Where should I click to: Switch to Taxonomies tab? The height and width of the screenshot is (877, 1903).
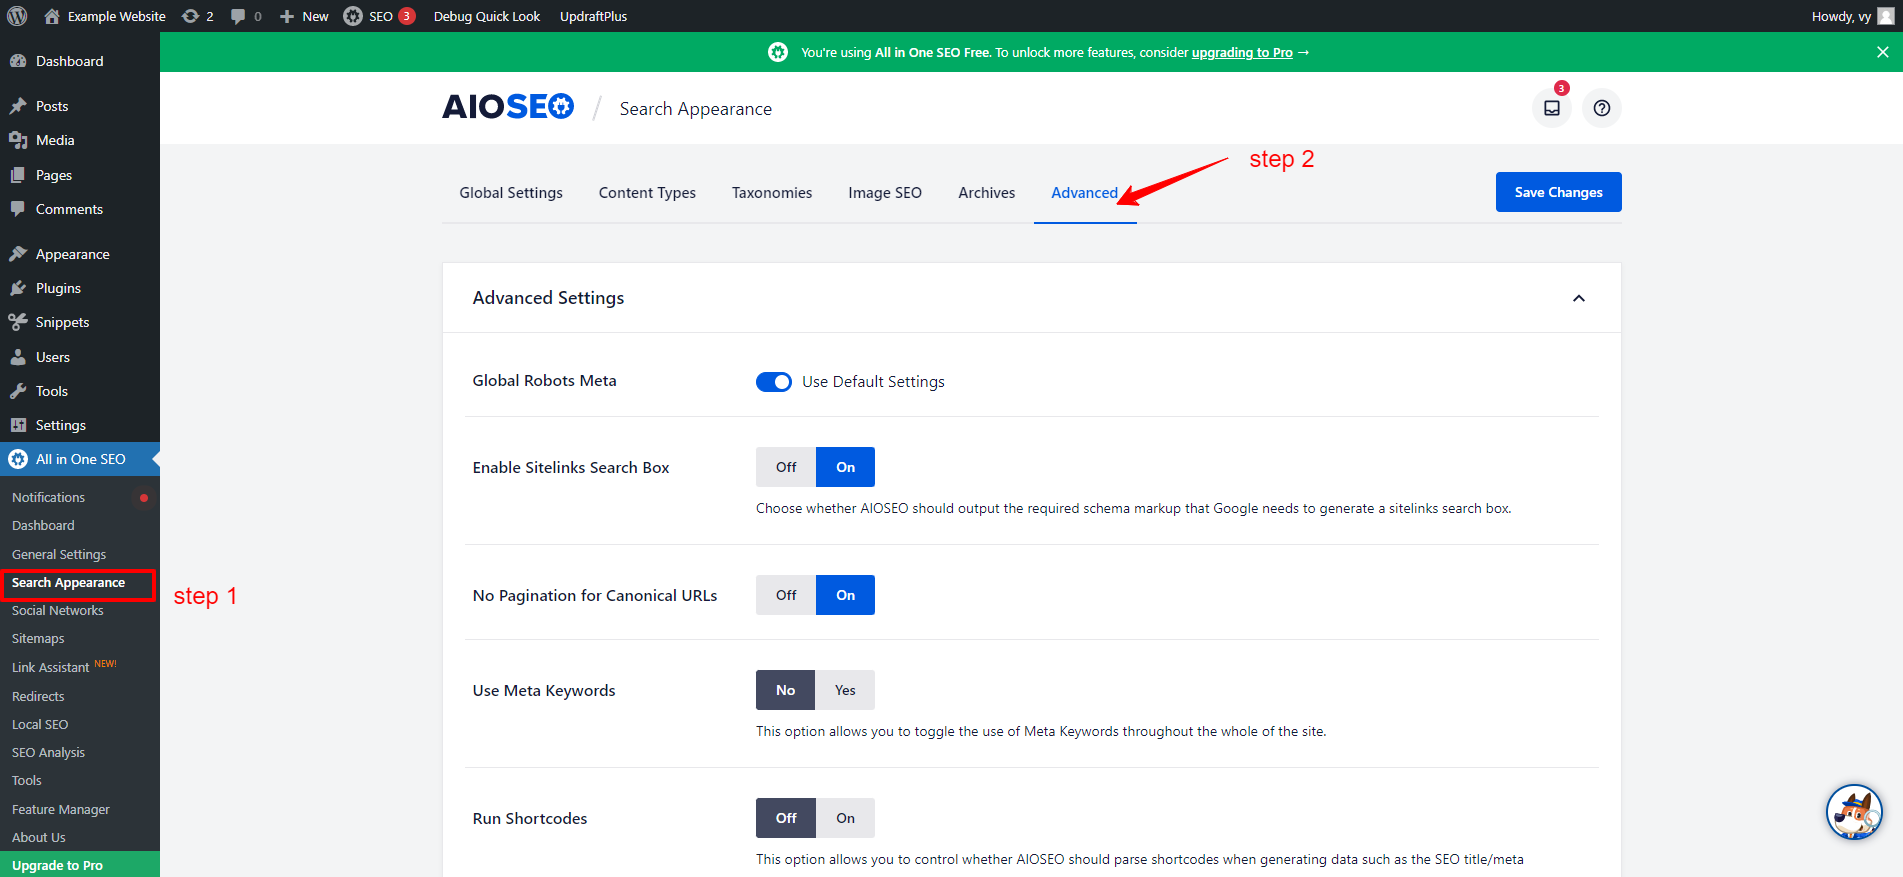(x=772, y=193)
